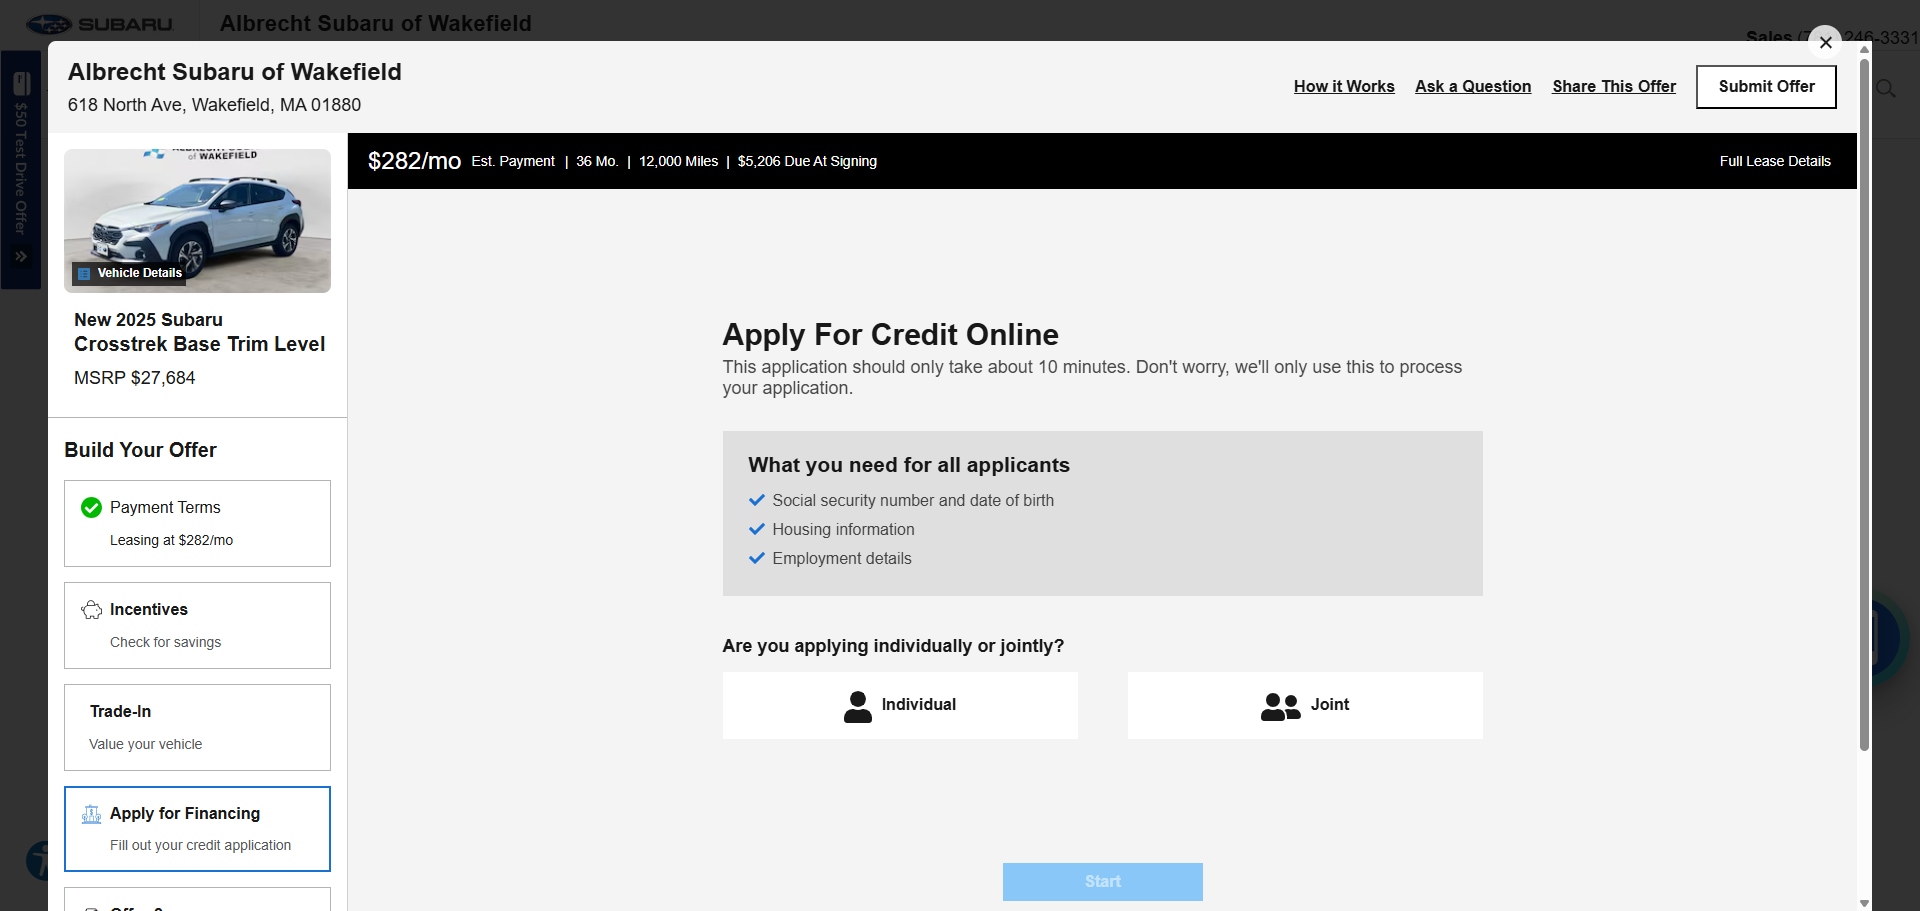The image size is (1920, 911).
Task: Open the Incentives step
Action: pyautogui.click(x=197, y=625)
